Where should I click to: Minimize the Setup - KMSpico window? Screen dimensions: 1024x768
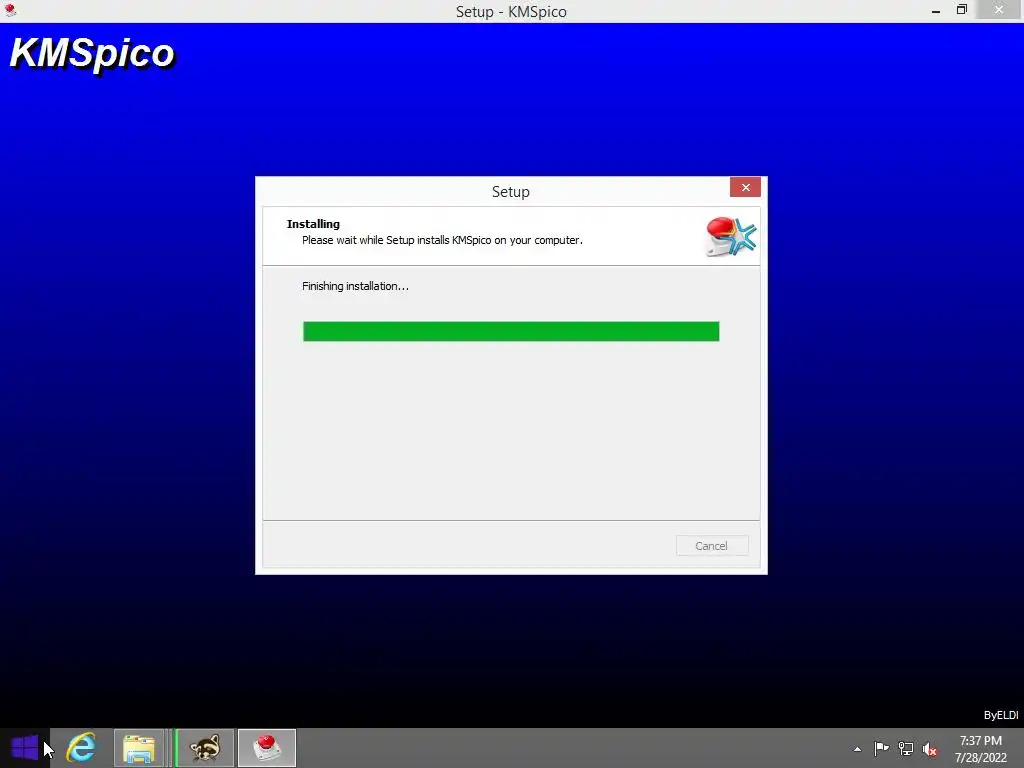coord(936,10)
